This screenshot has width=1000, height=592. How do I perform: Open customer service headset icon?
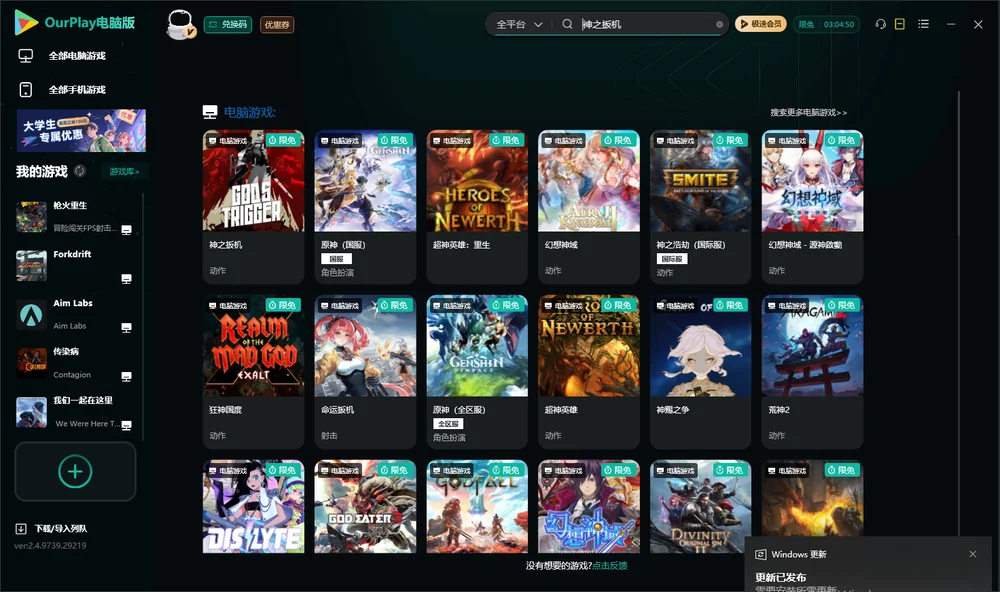tap(880, 24)
